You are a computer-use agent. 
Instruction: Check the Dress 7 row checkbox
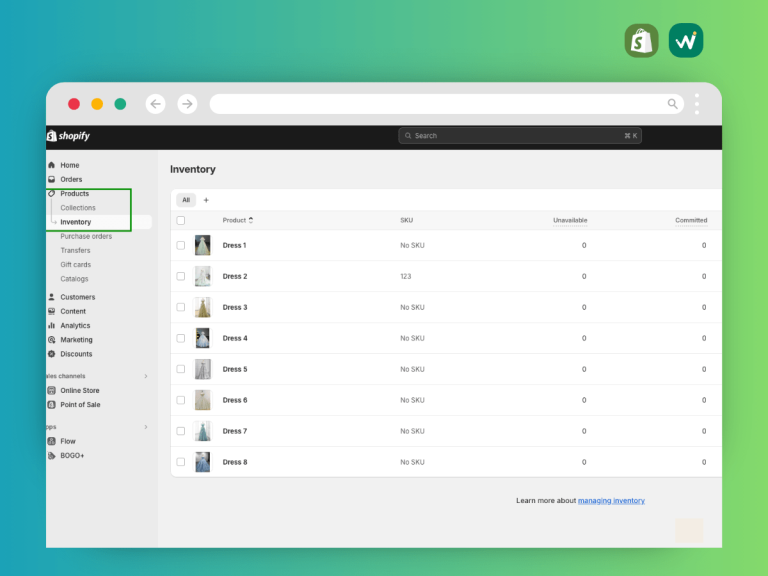pos(181,431)
